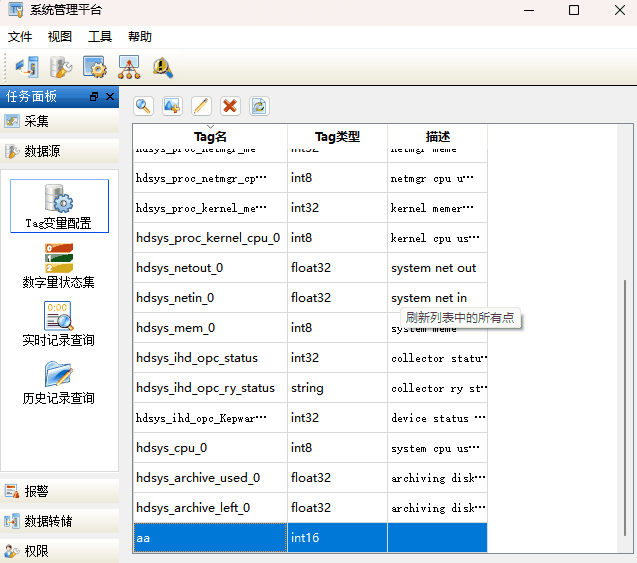Open Tag变量配置 panel item
This screenshot has height=563, width=637.
tap(59, 206)
